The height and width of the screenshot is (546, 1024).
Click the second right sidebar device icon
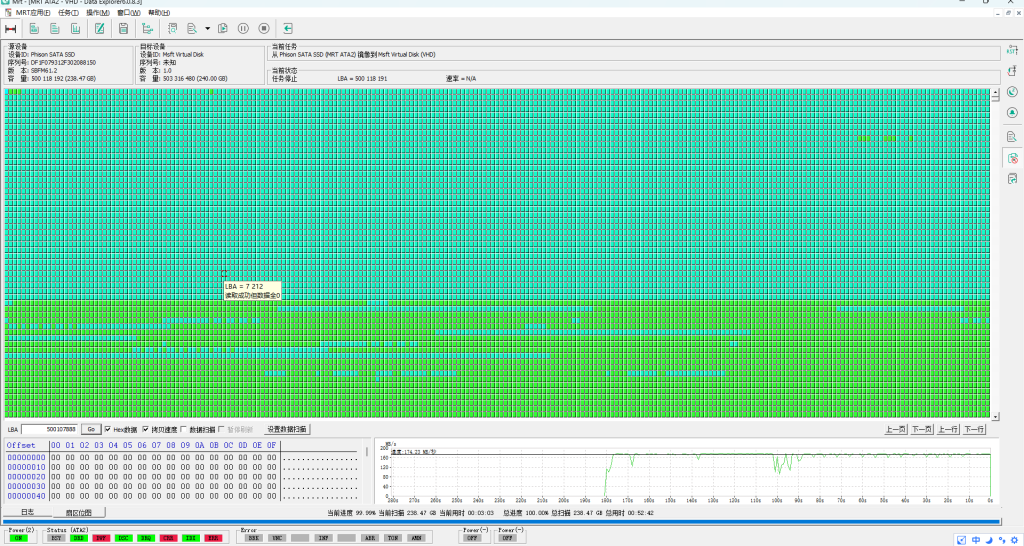click(1012, 70)
